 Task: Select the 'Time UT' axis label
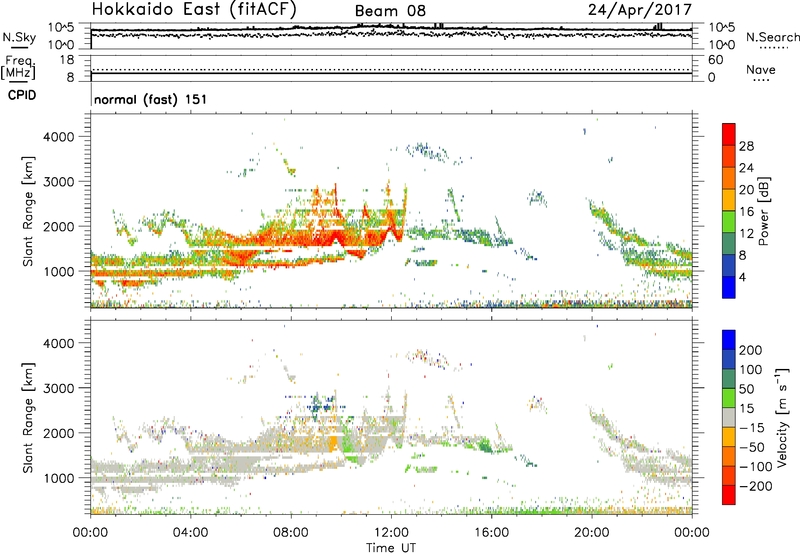pyautogui.click(x=391, y=548)
